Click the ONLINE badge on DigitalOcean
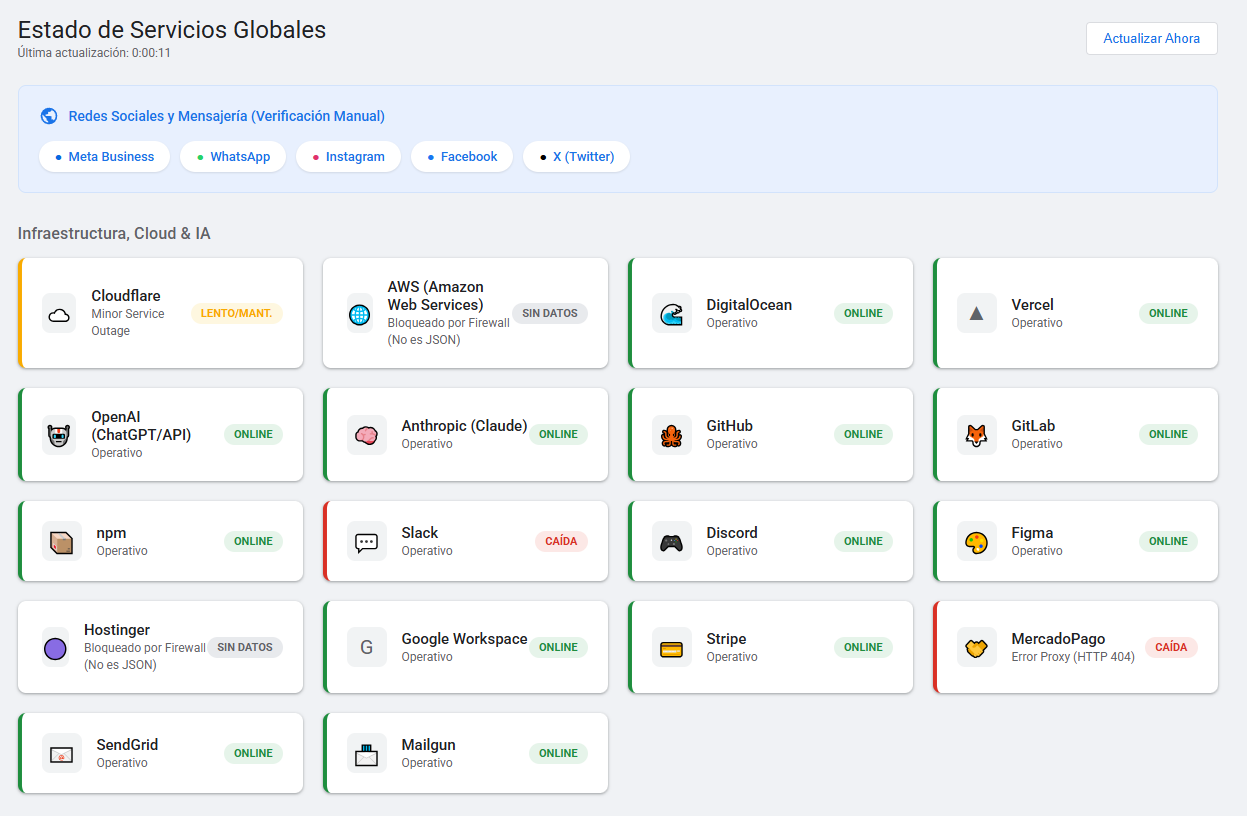Viewport: 1247px width, 816px height. pos(863,314)
